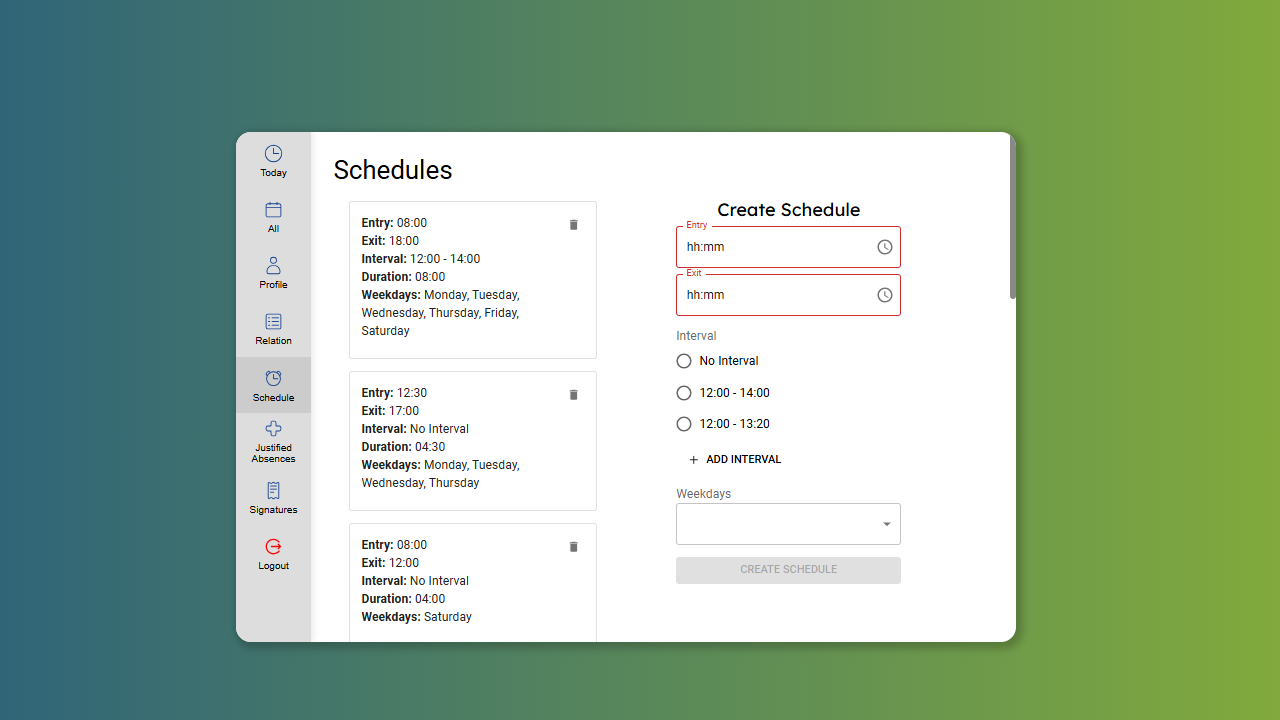Open Relation list icon in sidebar

[273, 322]
